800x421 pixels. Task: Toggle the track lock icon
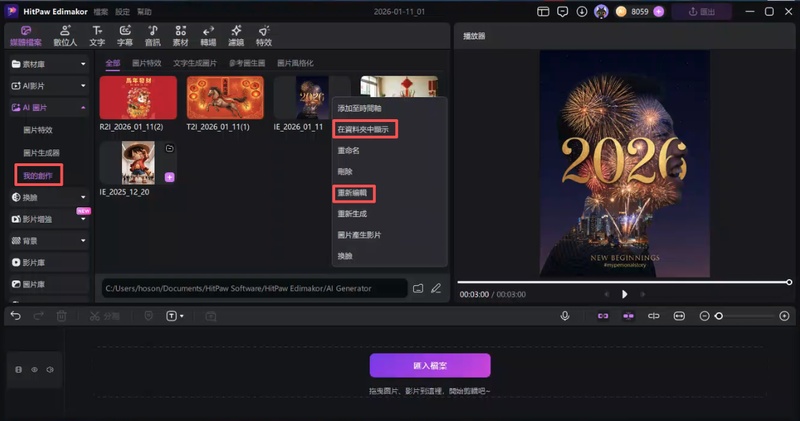(18, 369)
